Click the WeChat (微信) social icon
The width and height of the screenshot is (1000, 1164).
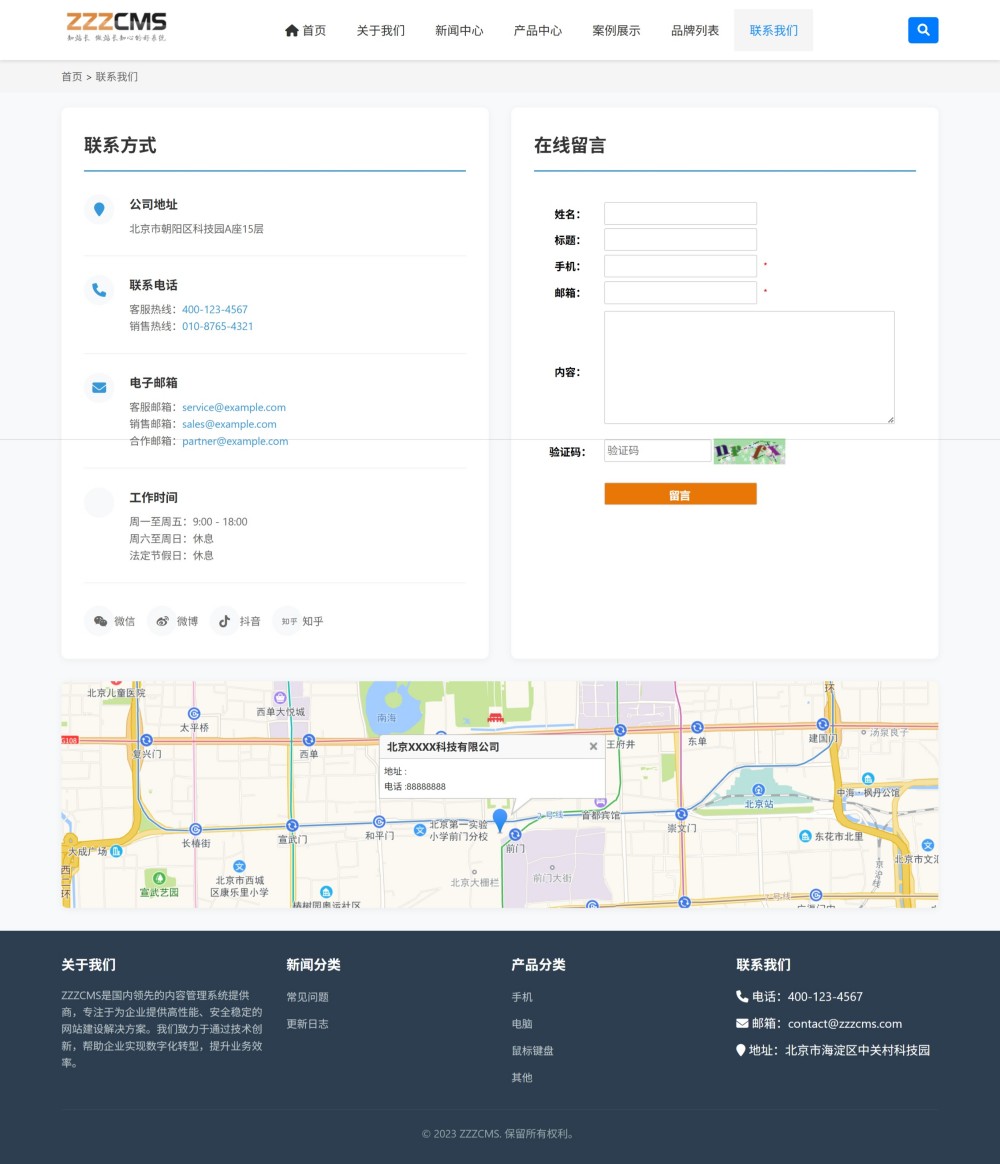coord(100,621)
